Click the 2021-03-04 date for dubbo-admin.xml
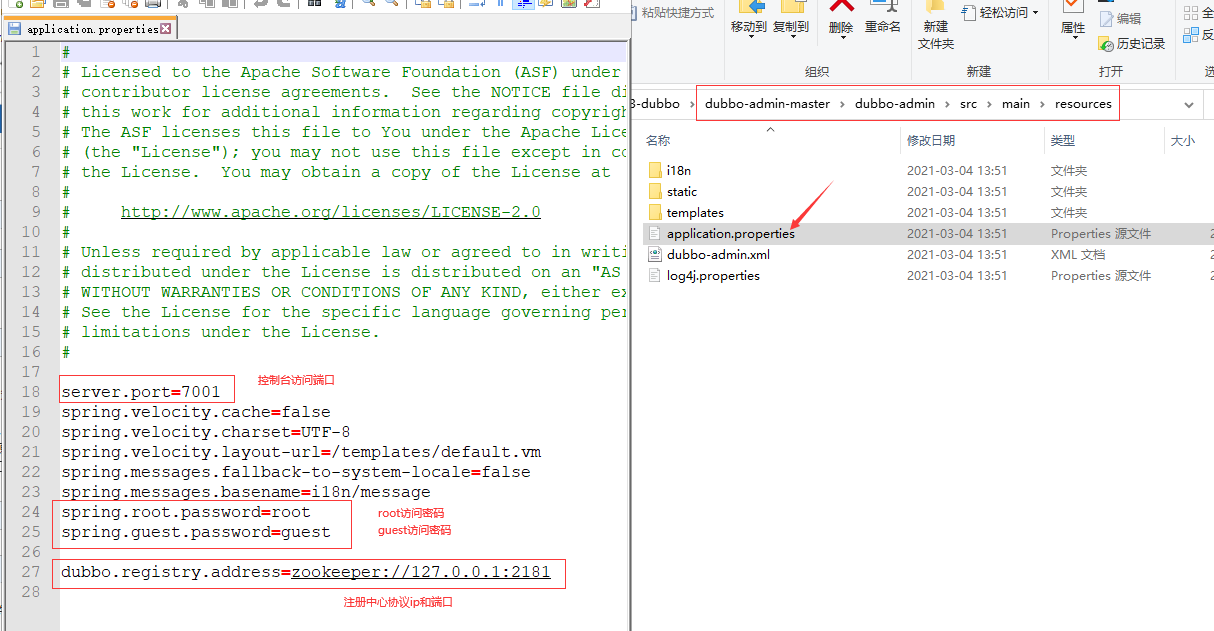 pos(957,254)
